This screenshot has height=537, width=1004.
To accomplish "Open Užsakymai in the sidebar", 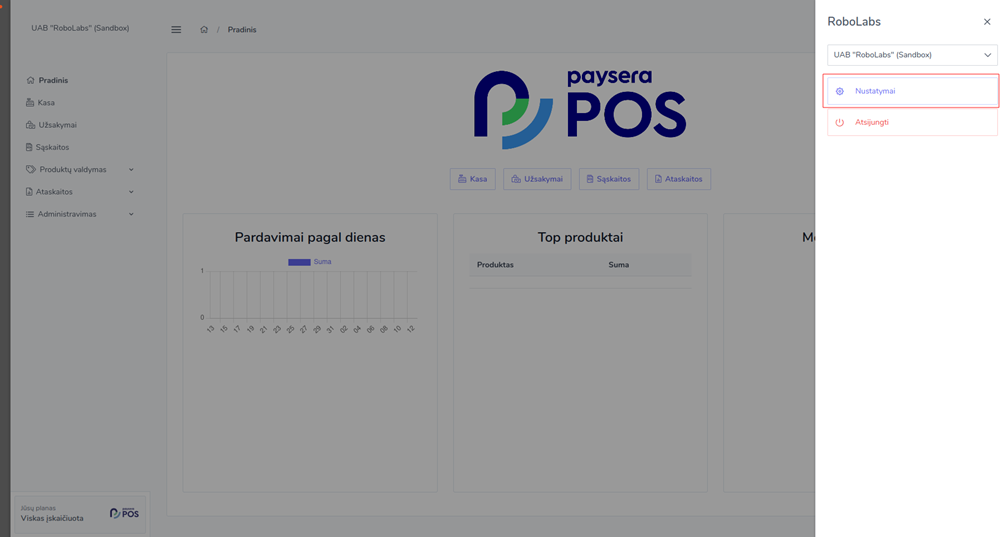I will click(x=58, y=125).
